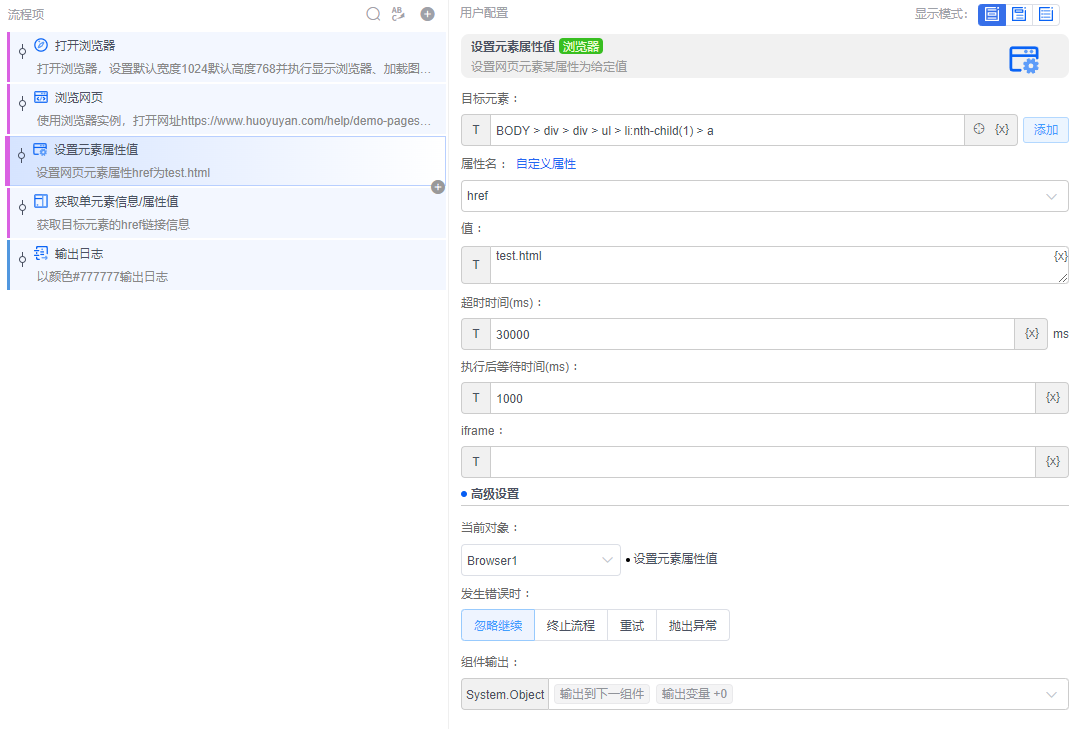
Task: Click the search icon in the 流程项 header
Action: point(373,14)
